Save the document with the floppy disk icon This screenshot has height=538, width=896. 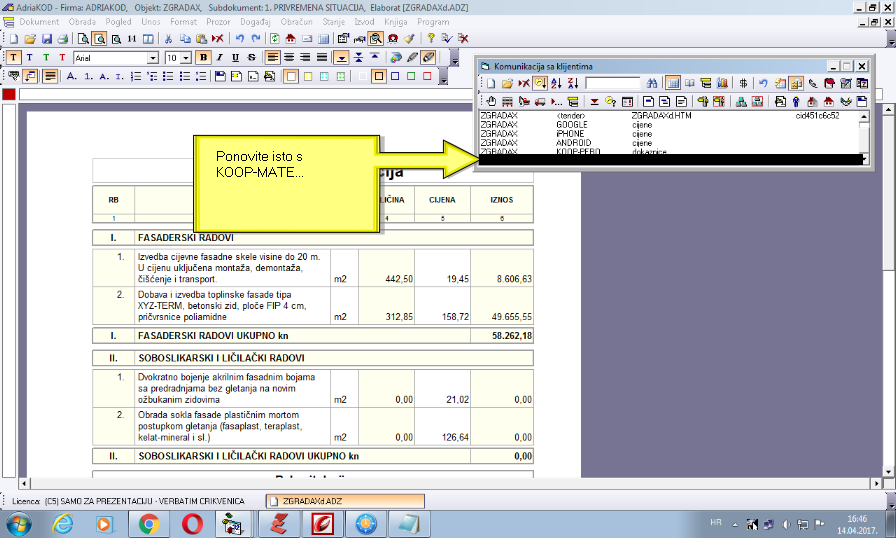click(x=47, y=39)
